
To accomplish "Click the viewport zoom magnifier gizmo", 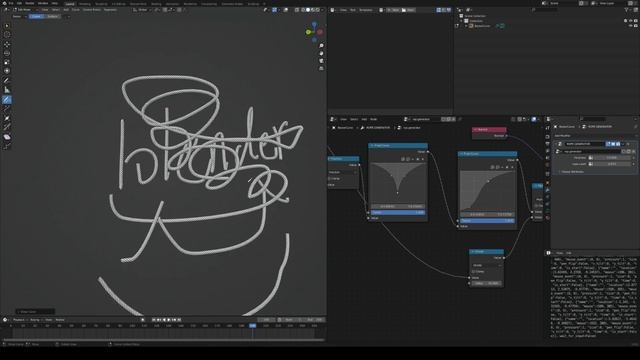I will (x=321, y=46).
